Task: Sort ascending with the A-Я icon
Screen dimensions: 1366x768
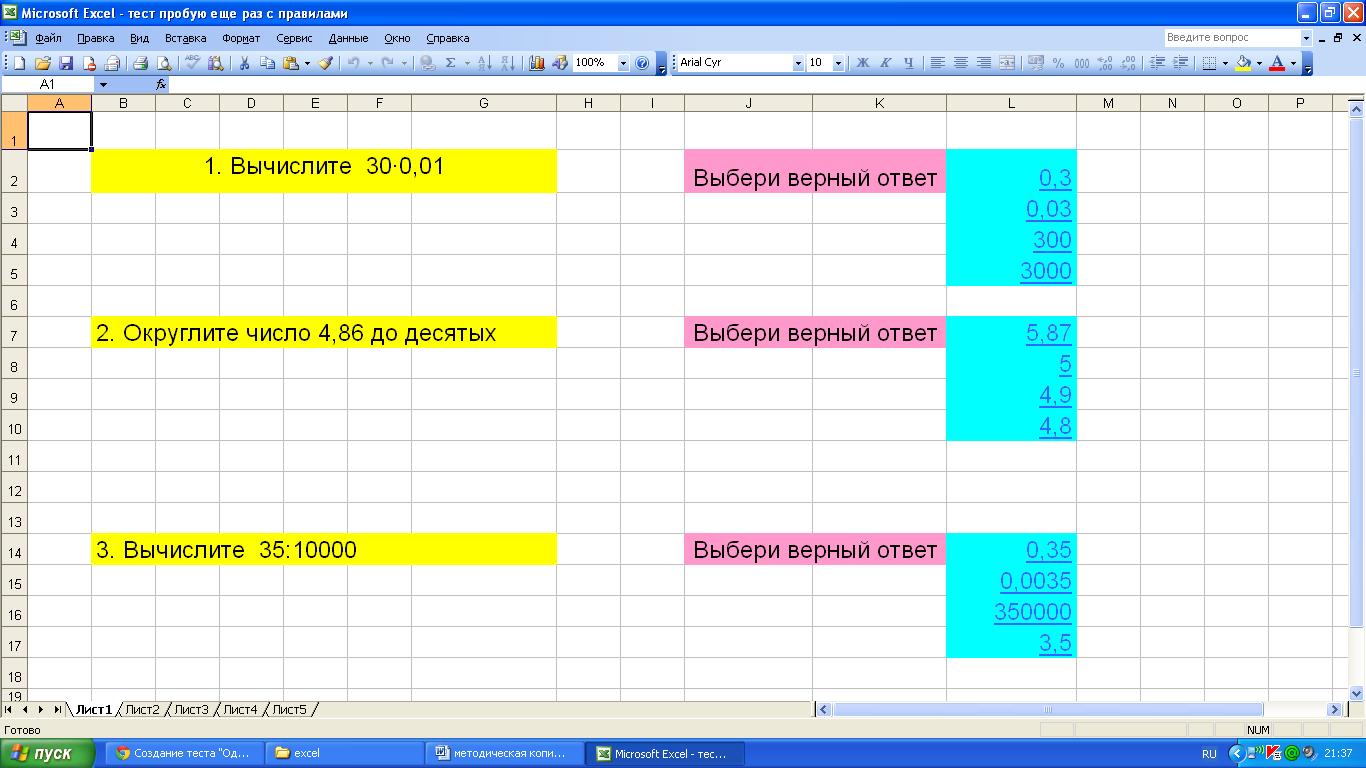Action: point(484,63)
